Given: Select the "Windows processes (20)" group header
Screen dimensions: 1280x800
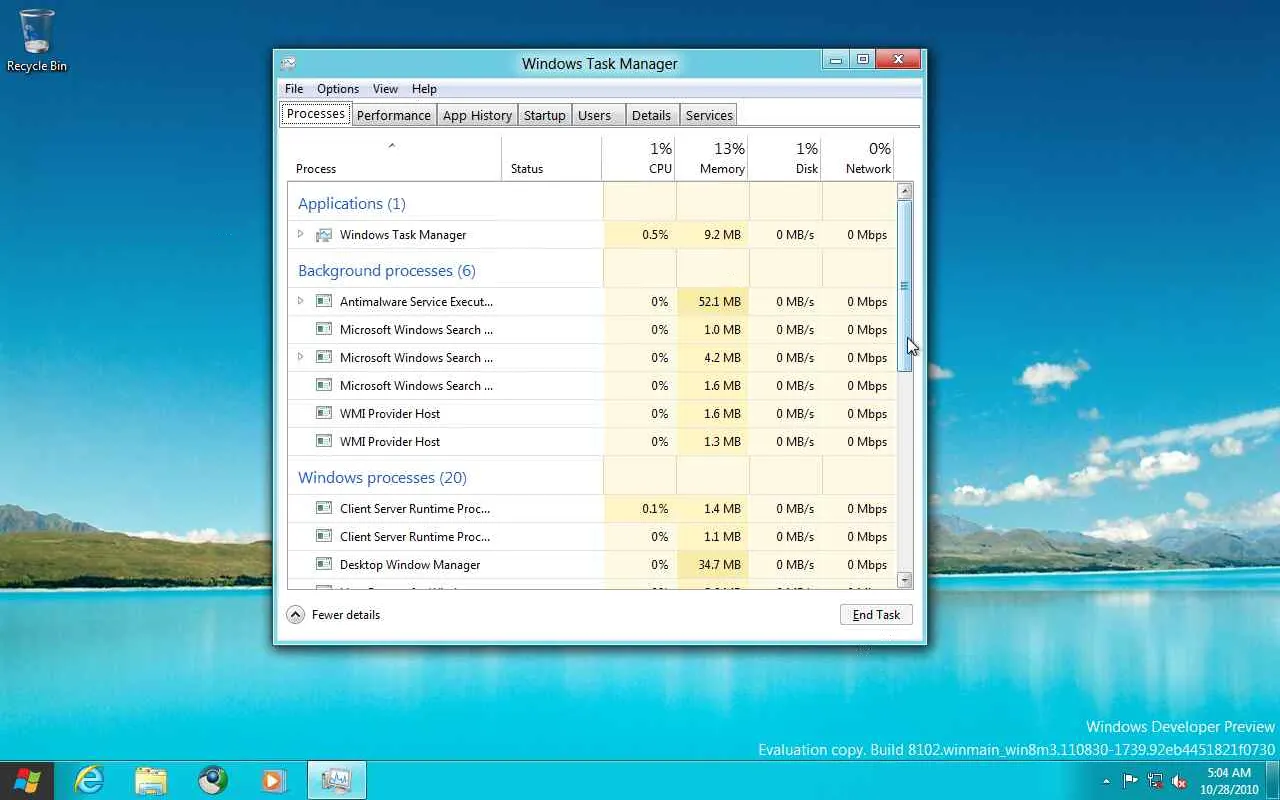Looking at the screenshot, I should (x=382, y=477).
